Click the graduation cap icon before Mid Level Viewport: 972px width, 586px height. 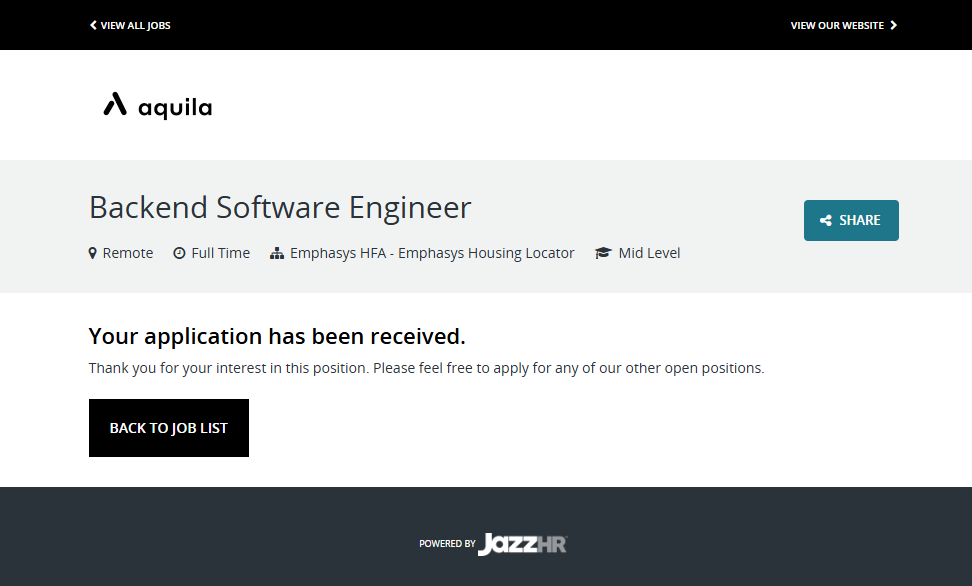pyautogui.click(x=603, y=253)
